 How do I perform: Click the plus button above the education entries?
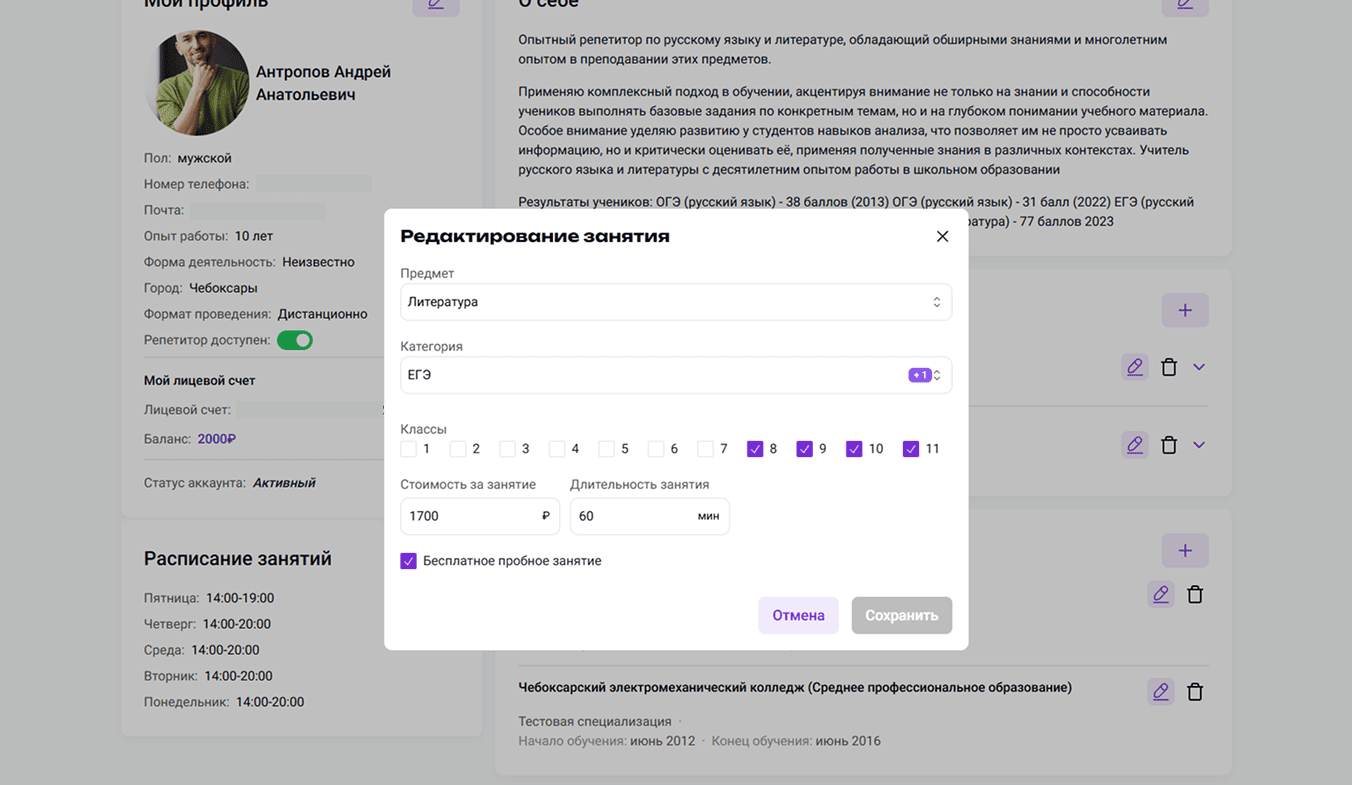point(1184,550)
